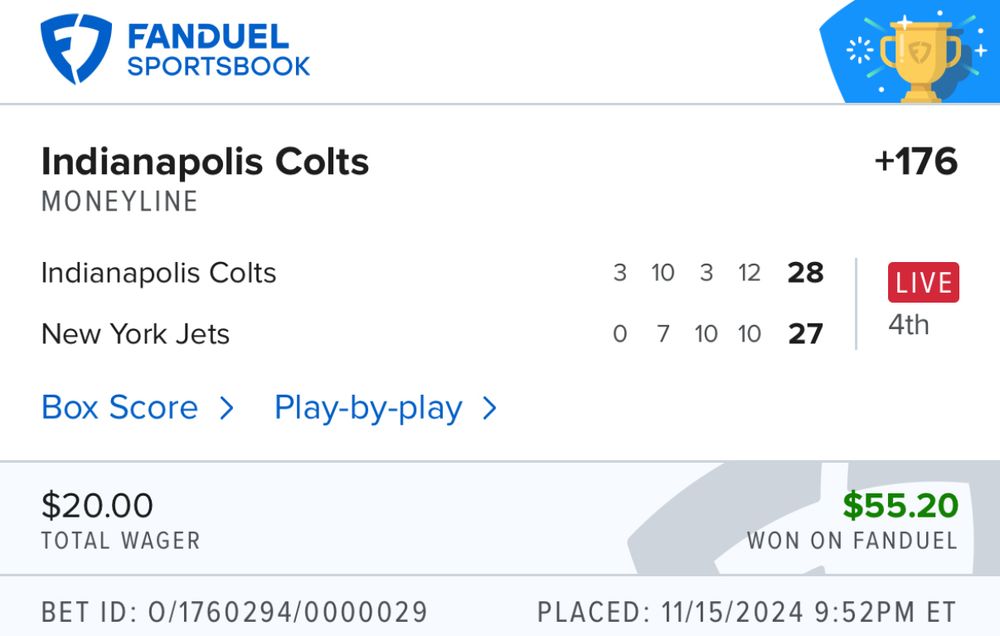
Task: Click the placed date and time
Action: point(746,612)
